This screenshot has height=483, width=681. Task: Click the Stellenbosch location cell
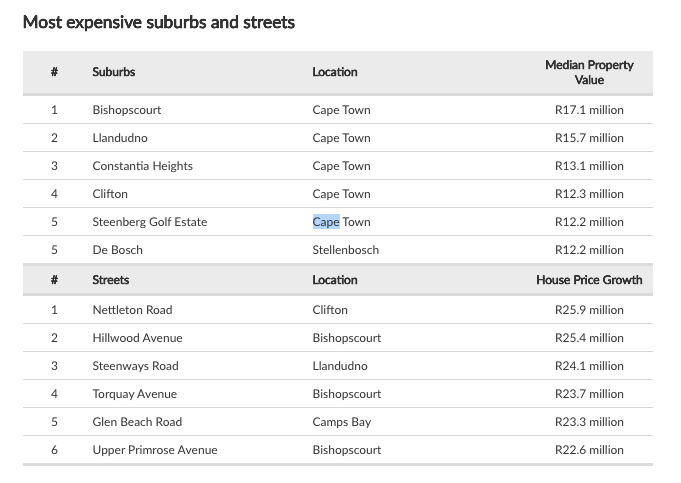[345, 250]
